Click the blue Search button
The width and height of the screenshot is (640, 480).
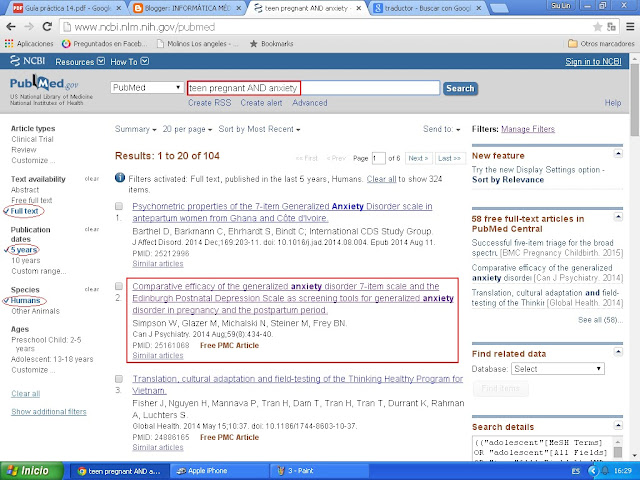click(460, 88)
